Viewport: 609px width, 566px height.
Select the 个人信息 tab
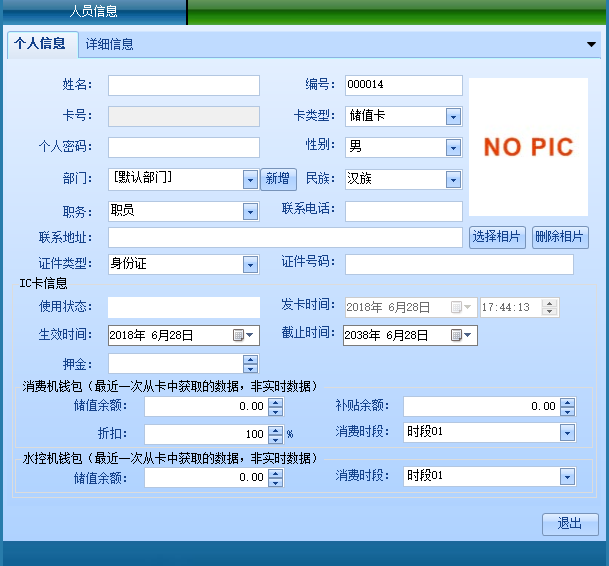pos(40,44)
